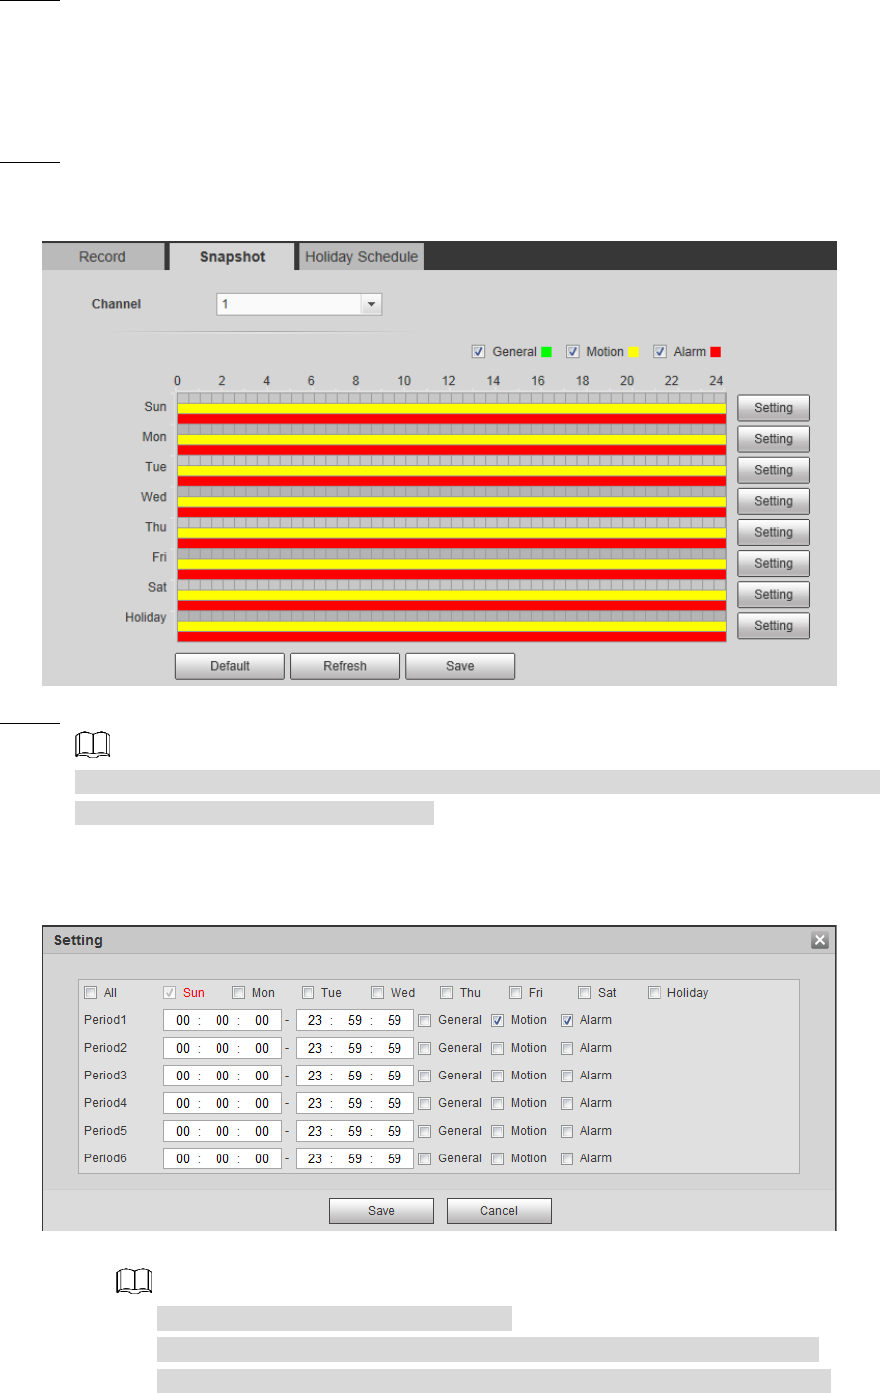The width and height of the screenshot is (880, 1393).
Task: Save the snapshot schedule
Action: coord(460,666)
